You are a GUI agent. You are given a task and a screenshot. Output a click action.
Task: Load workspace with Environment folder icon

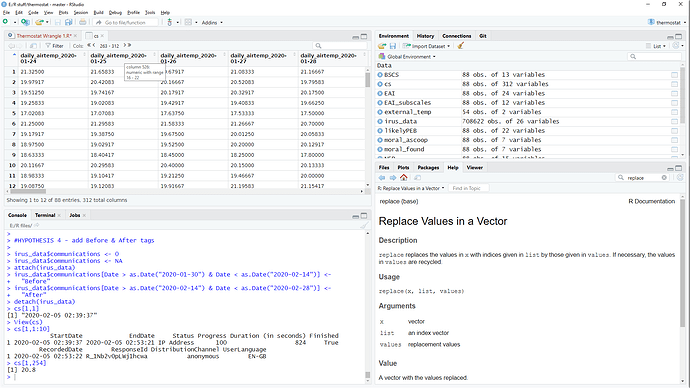[x=382, y=46]
